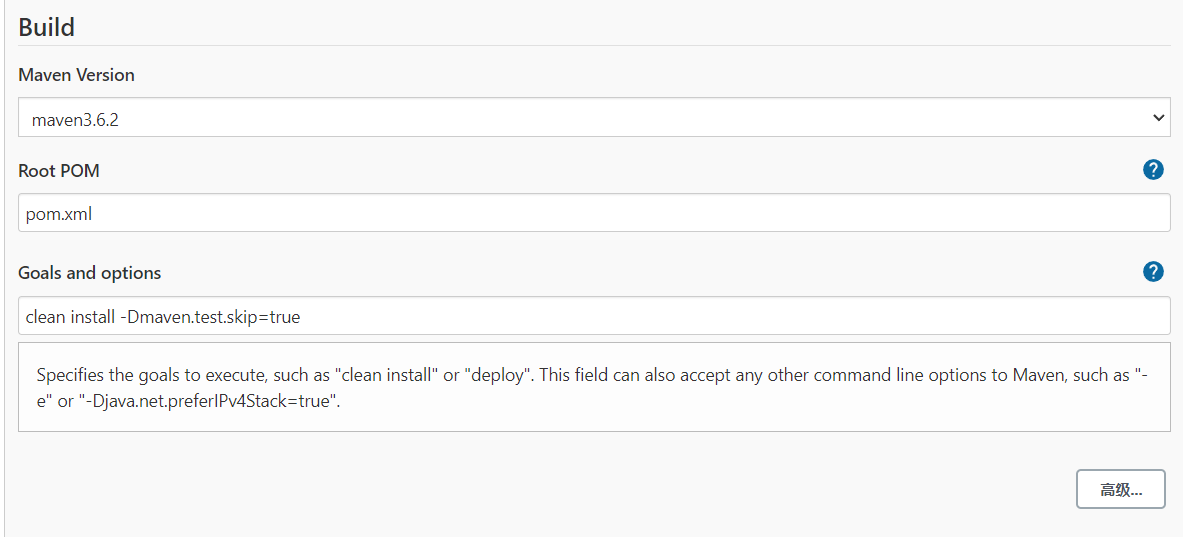Viewport: 1183px width, 537px height.
Task: Click the goals help description box
Action: coord(595,387)
